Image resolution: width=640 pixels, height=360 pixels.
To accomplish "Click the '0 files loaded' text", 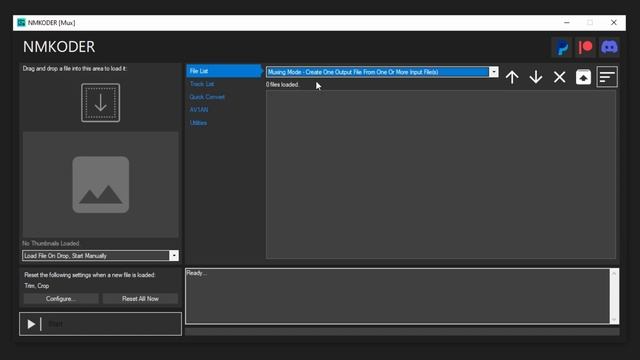I will click(282, 84).
